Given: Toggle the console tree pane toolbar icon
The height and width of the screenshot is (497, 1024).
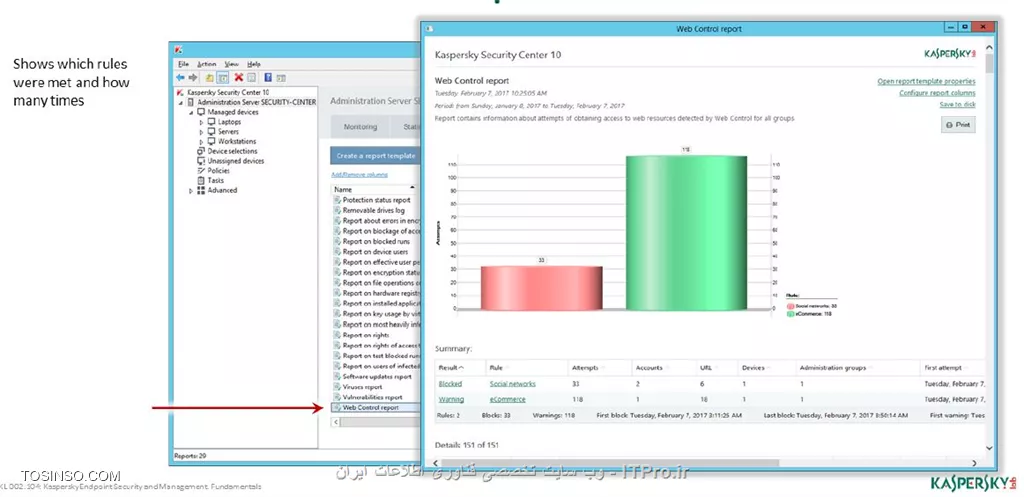Looking at the screenshot, I should (x=223, y=77).
